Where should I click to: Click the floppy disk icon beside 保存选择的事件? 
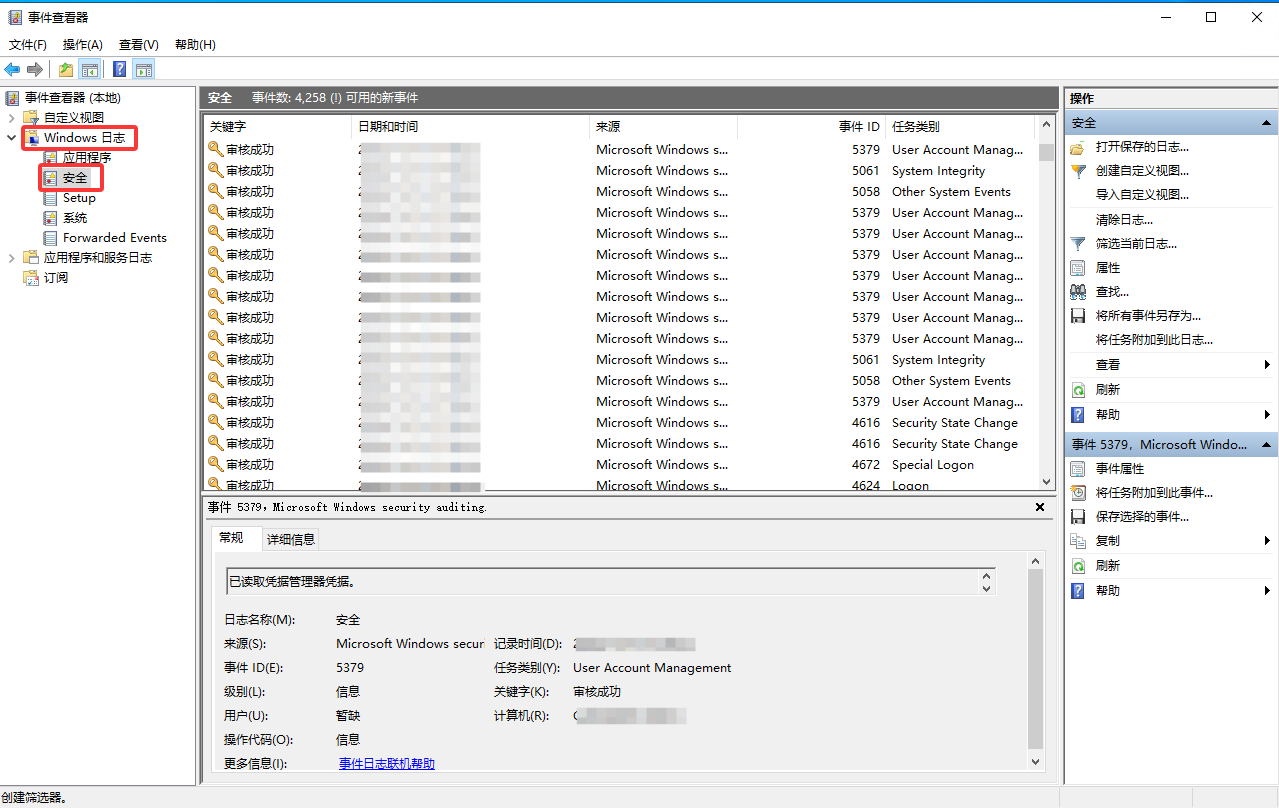1078,517
